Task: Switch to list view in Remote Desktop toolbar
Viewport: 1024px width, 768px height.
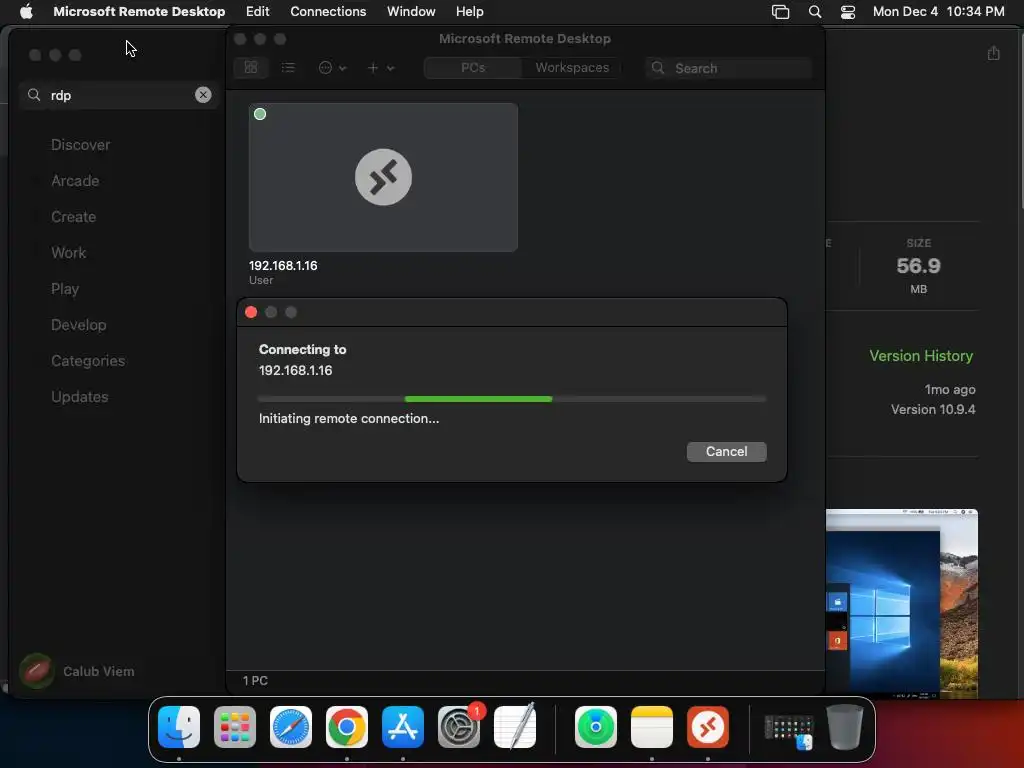Action: (288, 67)
